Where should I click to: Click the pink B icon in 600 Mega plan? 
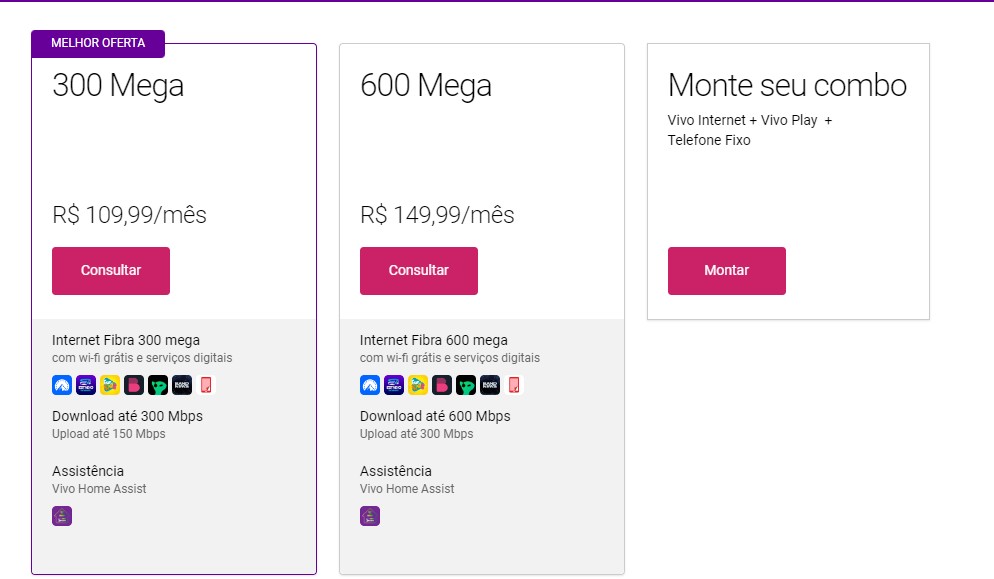click(442, 385)
